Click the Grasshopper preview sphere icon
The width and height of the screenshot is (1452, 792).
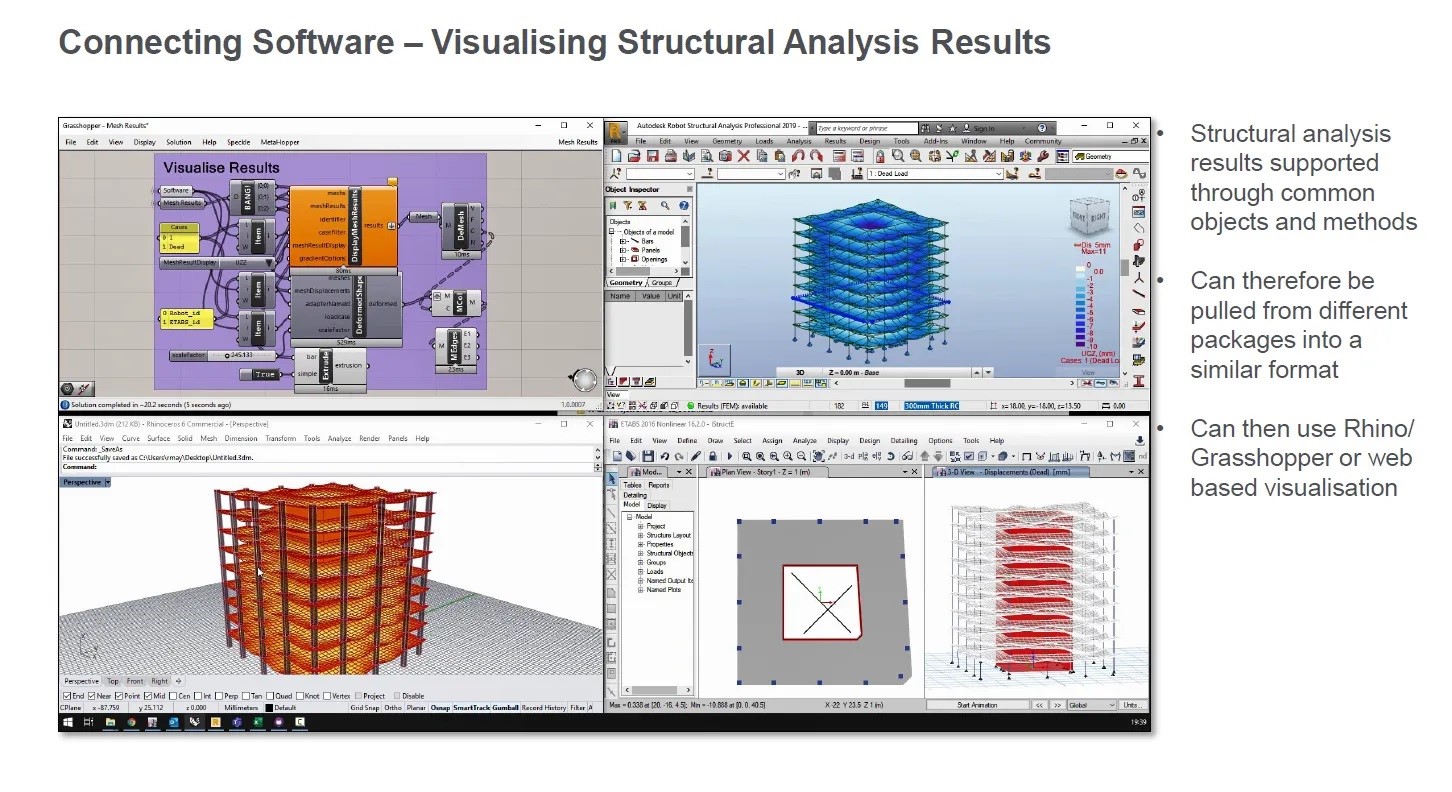[x=583, y=379]
